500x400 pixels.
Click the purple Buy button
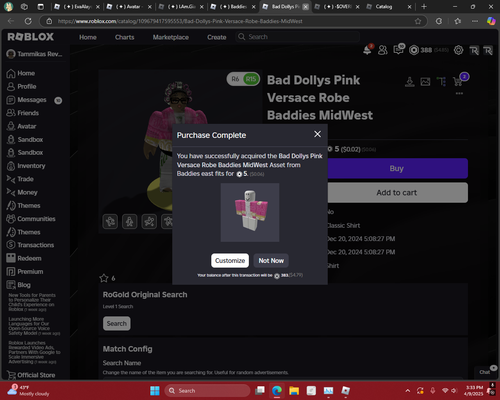pos(397,168)
